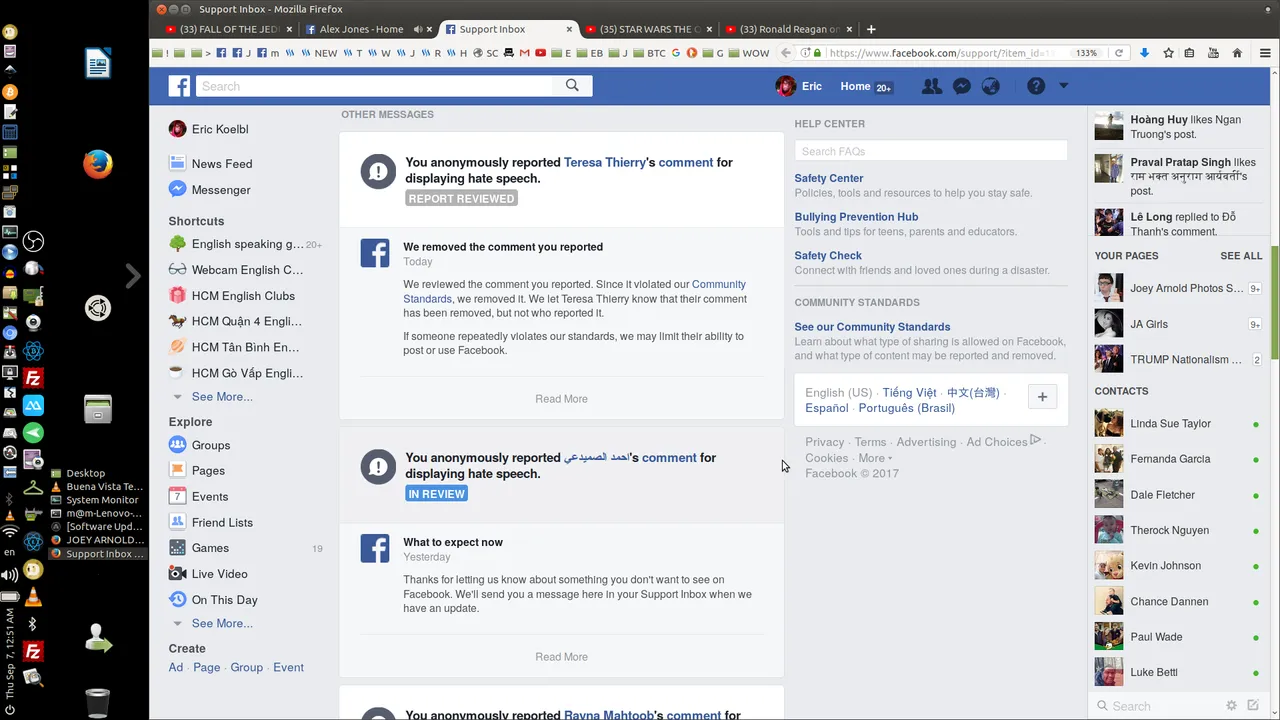Image resolution: width=1280 pixels, height=720 pixels.
Task: Open account menu dropdown arrow in header
Action: pos(1063,86)
